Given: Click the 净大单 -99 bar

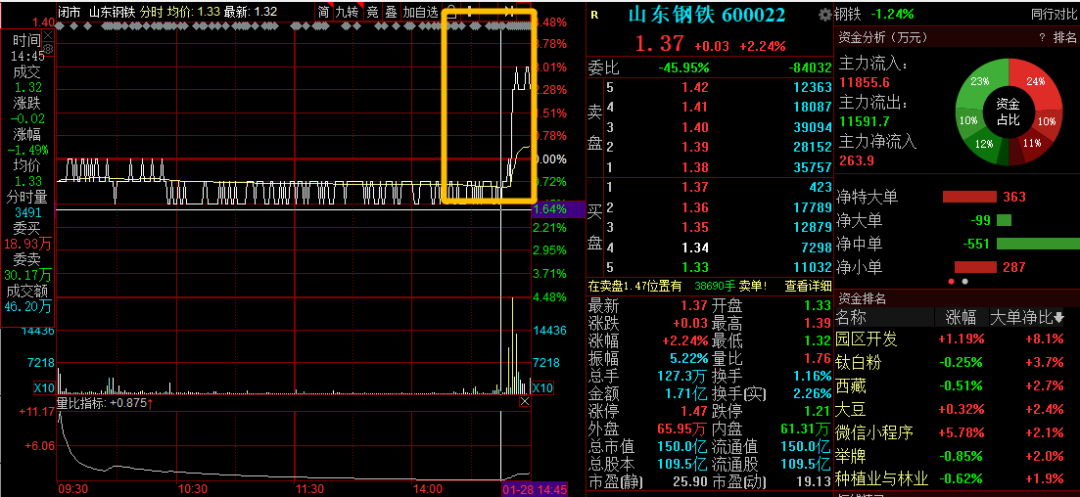Looking at the screenshot, I should 1004,221.
